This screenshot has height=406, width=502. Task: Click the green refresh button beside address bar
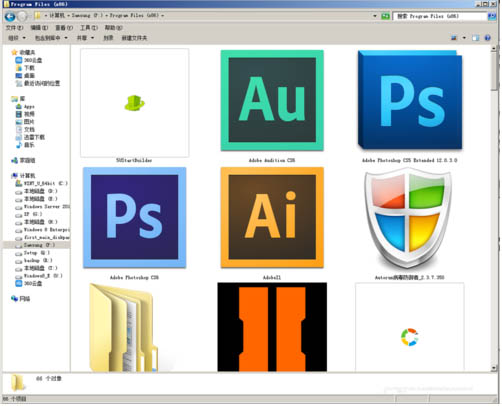pos(385,16)
